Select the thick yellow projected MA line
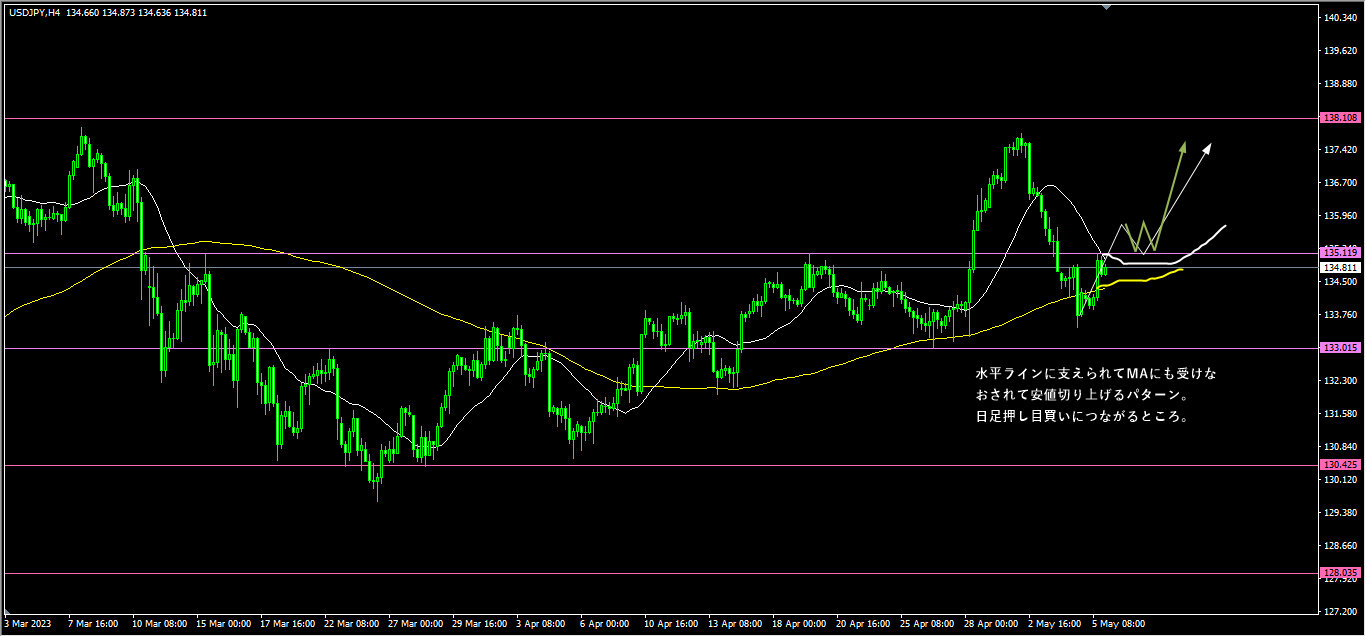Viewport: 1366px width, 637px height. point(1145,279)
